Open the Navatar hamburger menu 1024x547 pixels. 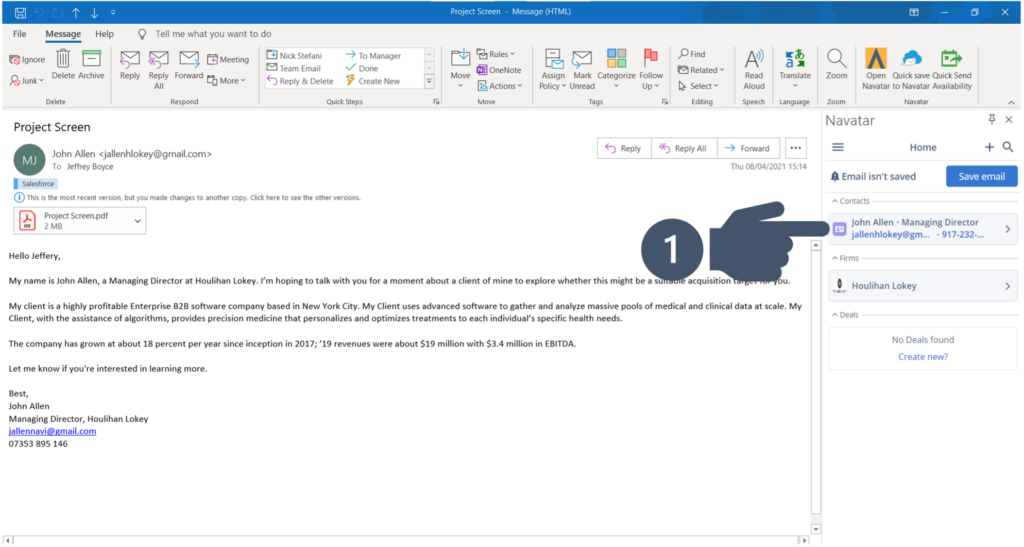[838, 148]
